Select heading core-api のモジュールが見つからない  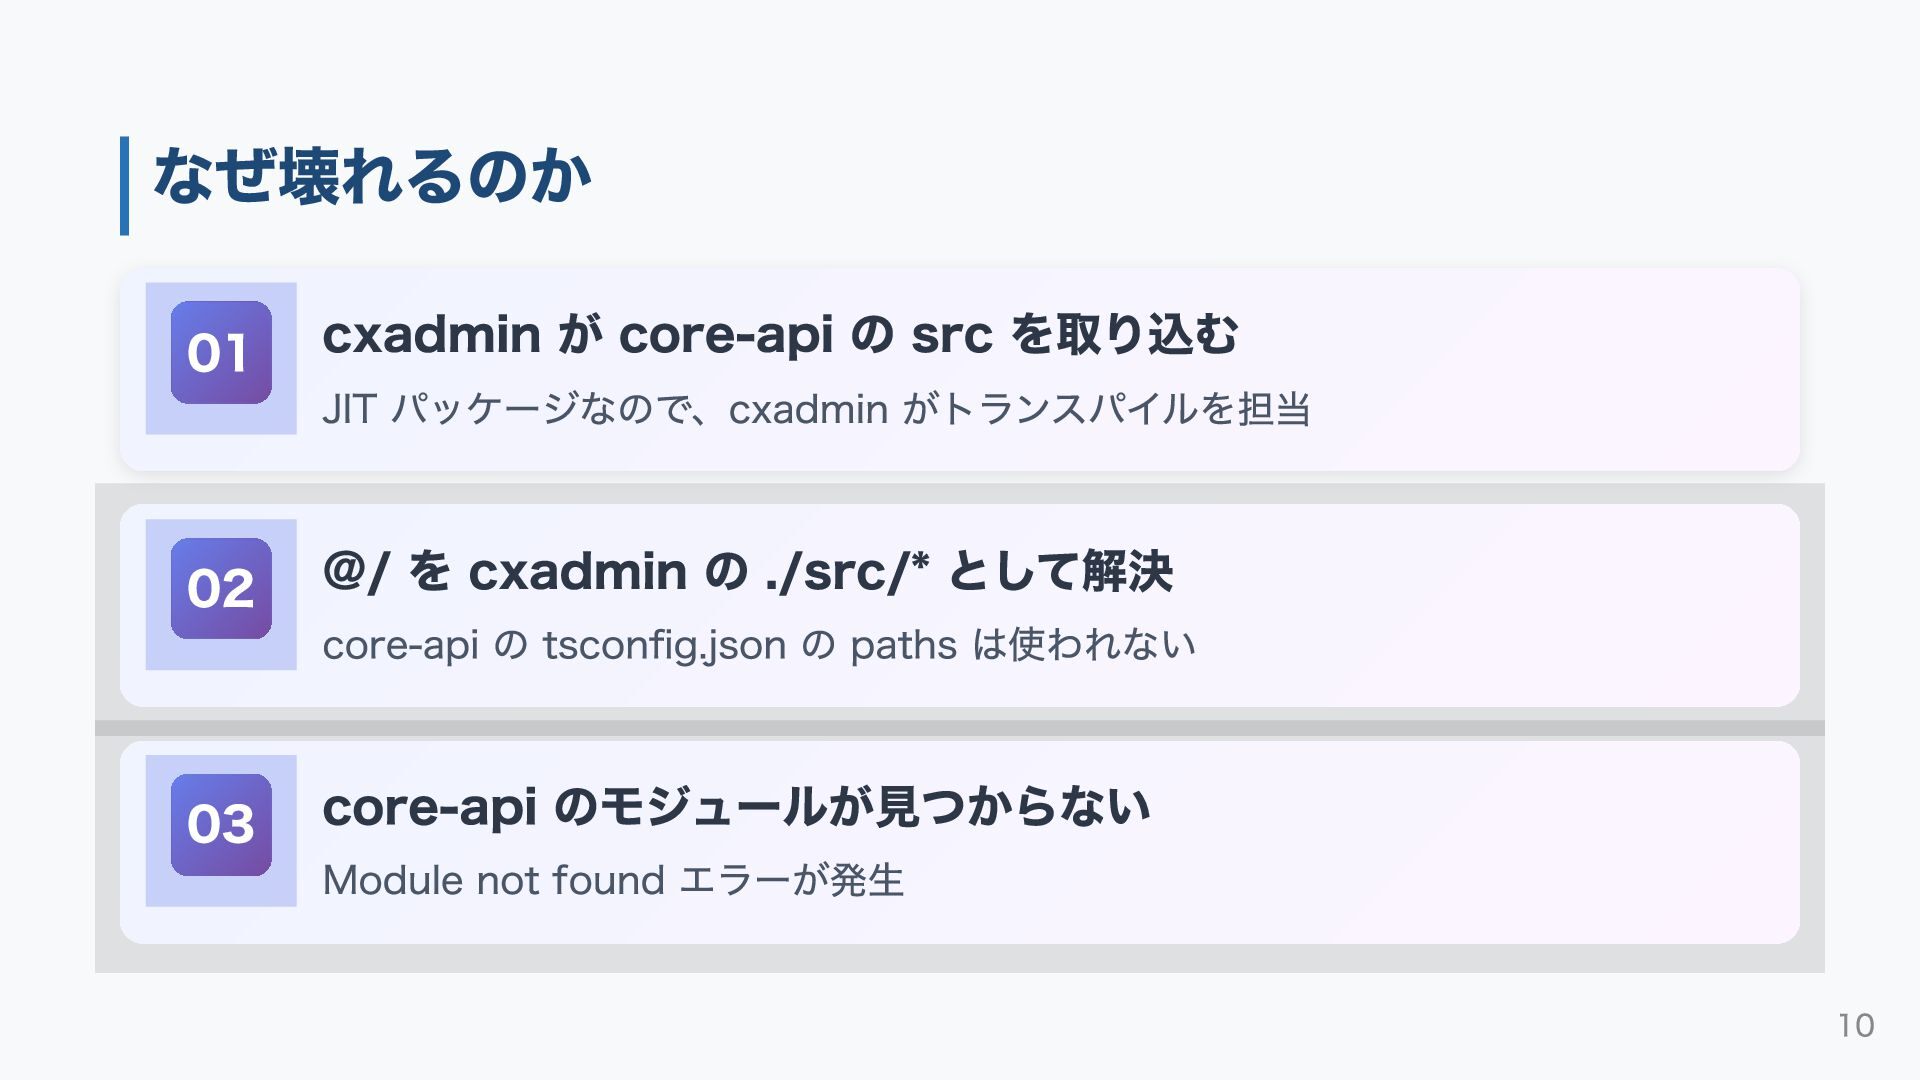[735, 807]
